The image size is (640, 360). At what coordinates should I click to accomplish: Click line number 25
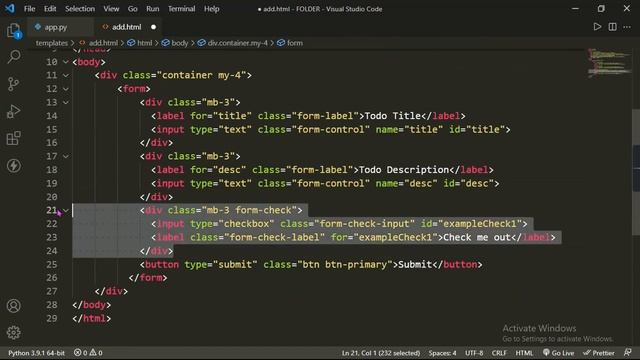point(51,264)
